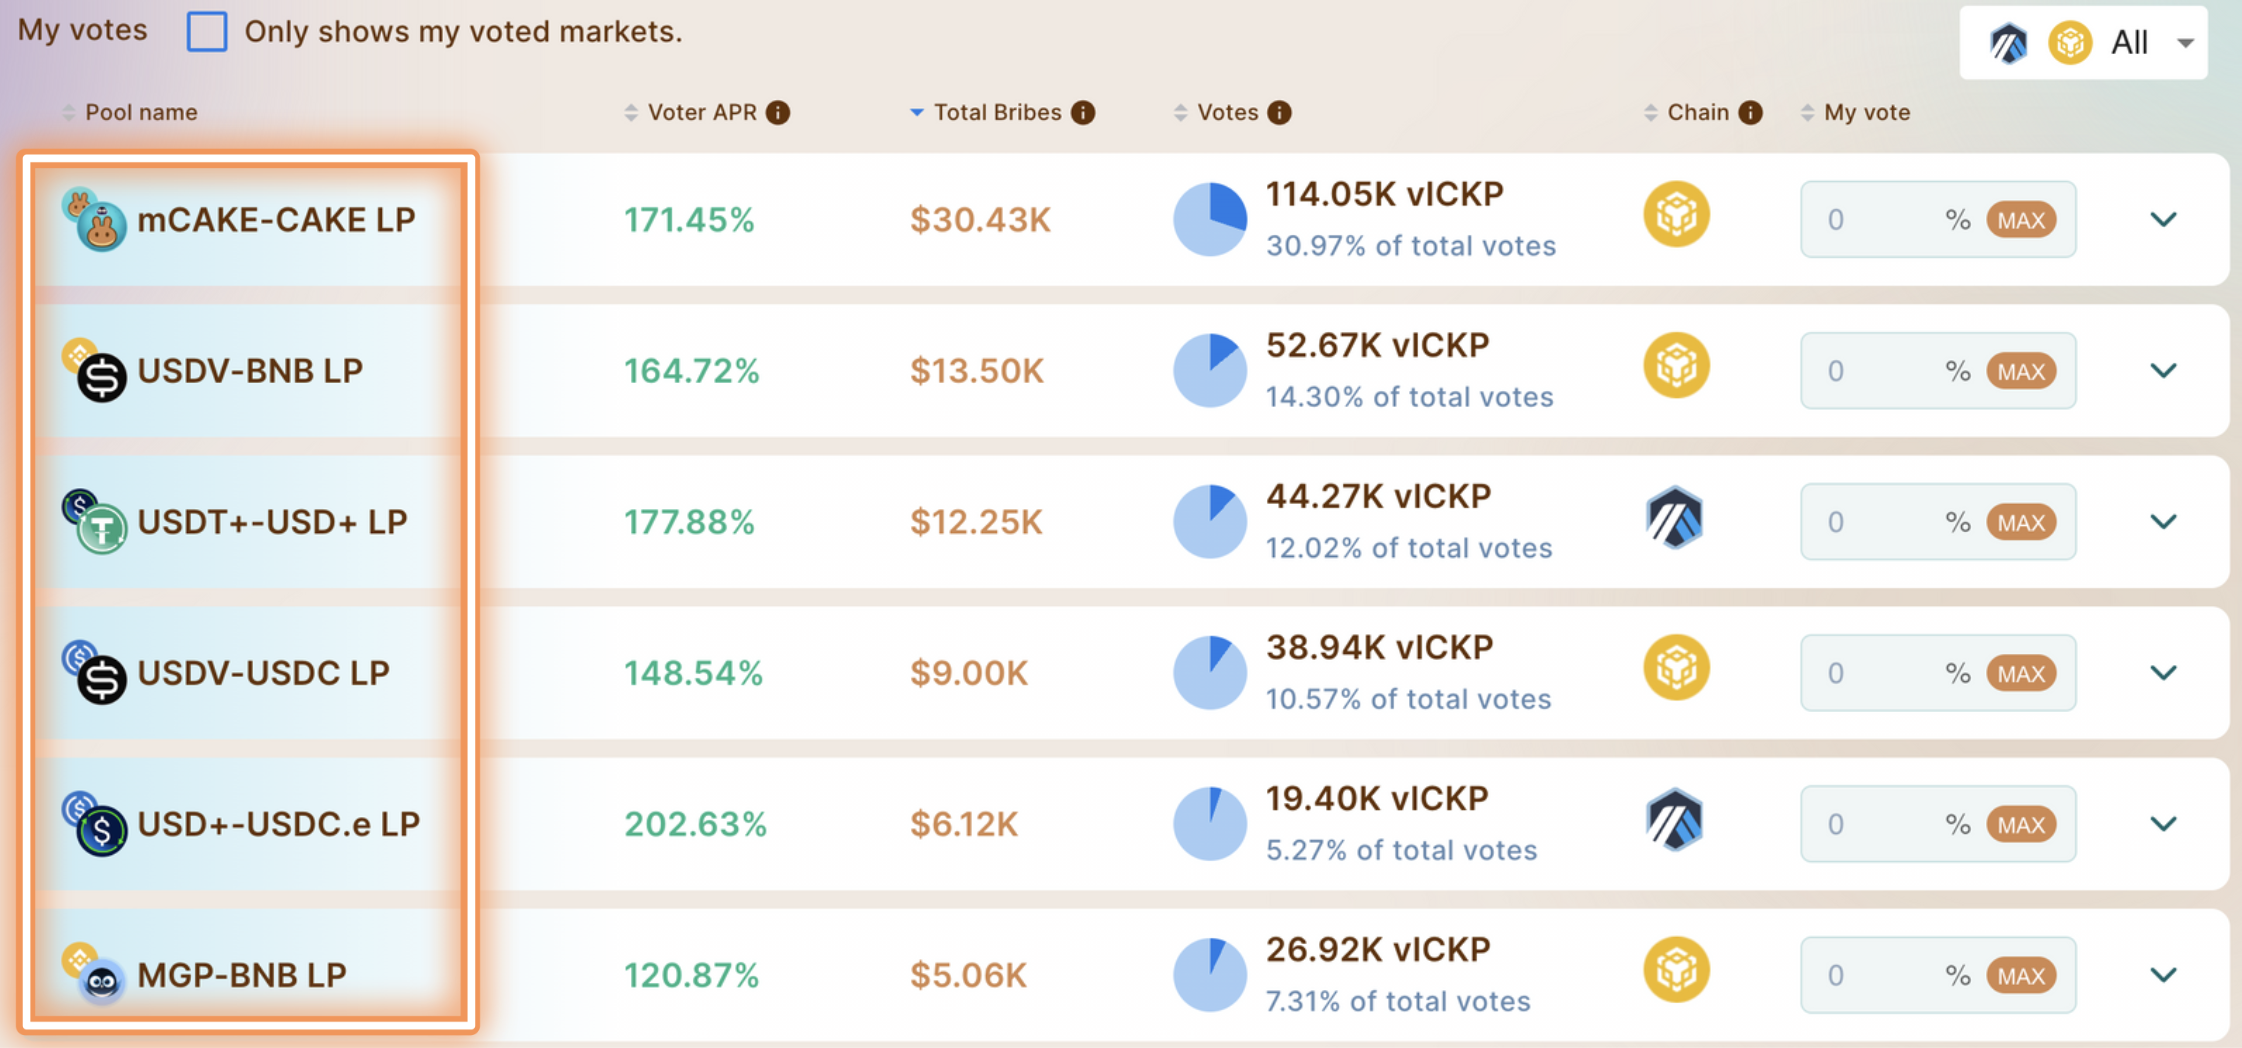2242x1048 pixels.
Task: Expand the MGP-BNB LP row chevron
Action: [2163, 975]
